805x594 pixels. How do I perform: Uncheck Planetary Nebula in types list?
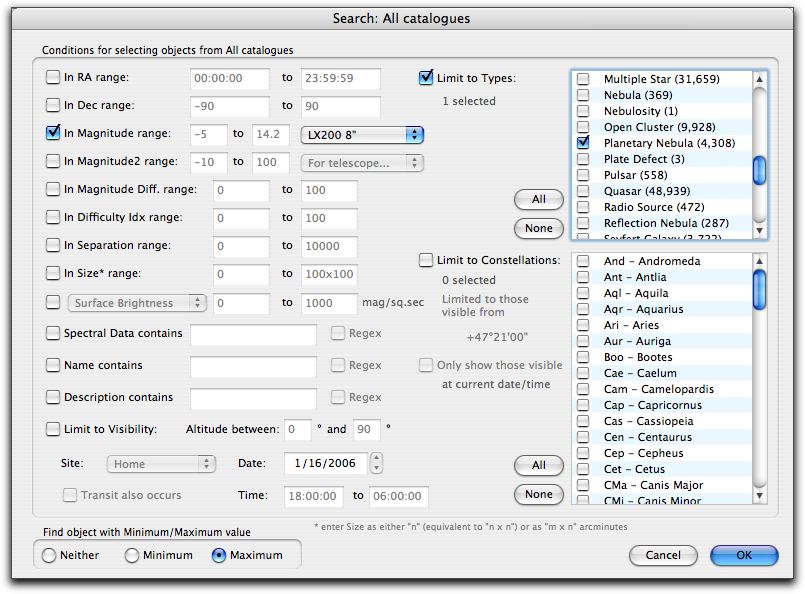click(583, 143)
